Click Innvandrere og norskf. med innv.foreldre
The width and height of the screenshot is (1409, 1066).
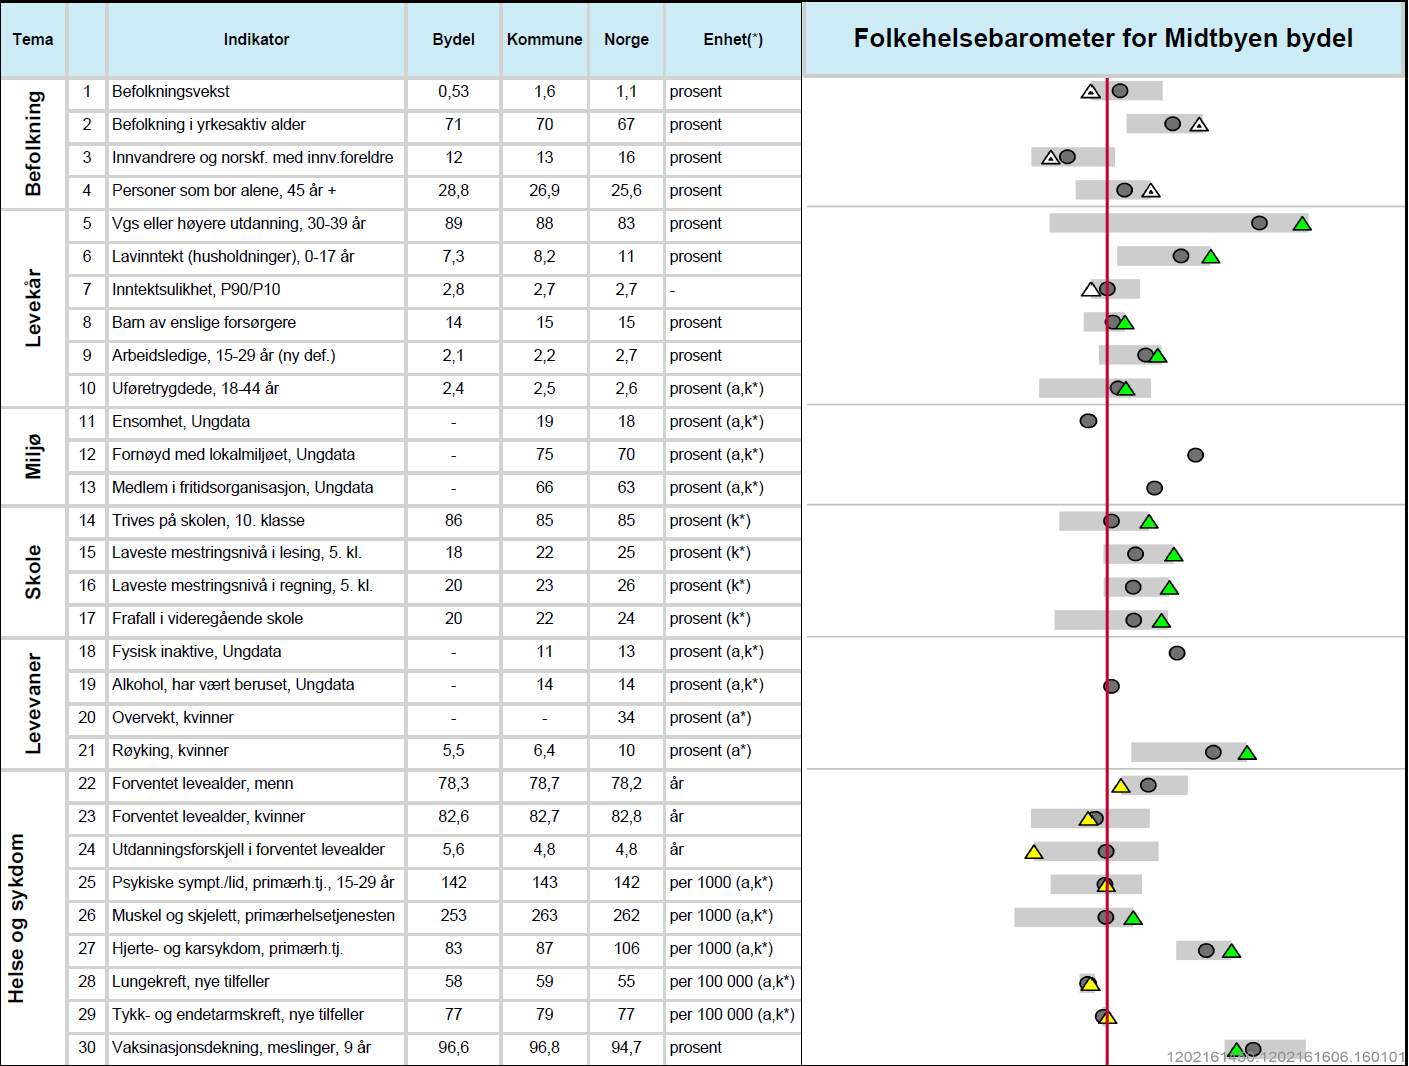tap(253, 158)
